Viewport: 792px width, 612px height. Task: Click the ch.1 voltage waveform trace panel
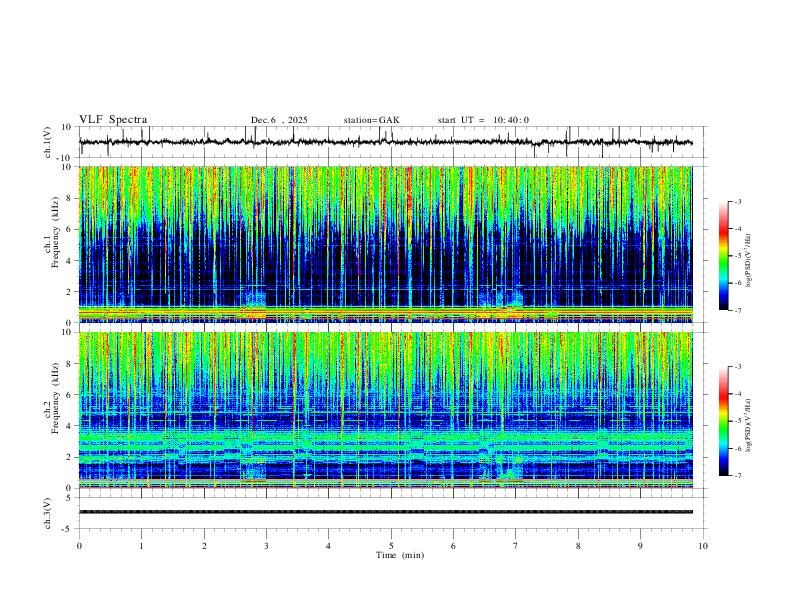tap(391, 142)
